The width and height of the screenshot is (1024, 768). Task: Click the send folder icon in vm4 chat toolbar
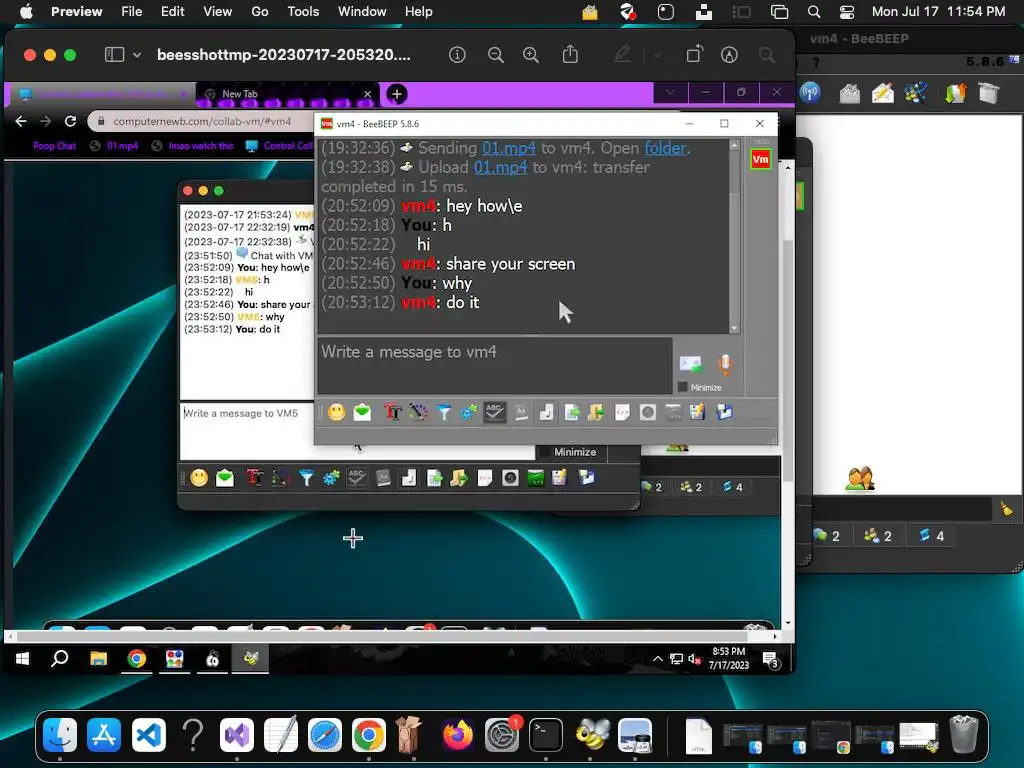pyautogui.click(x=596, y=412)
